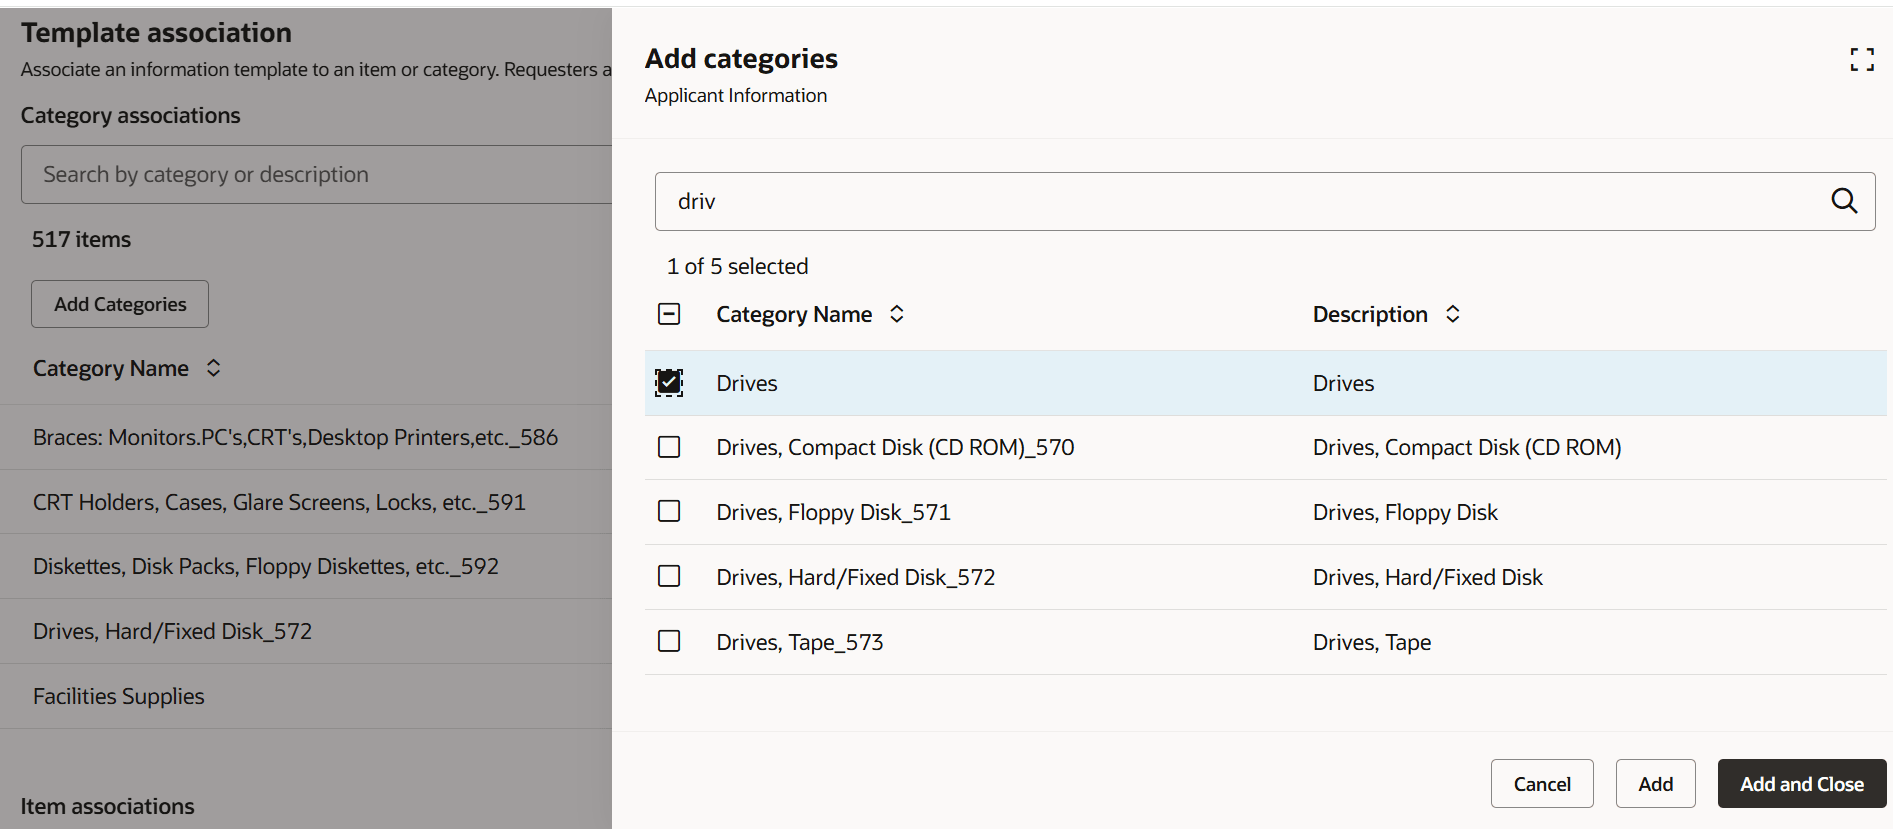This screenshot has width=1893, height=829.
Task: Select the 'Drives, Compact Disk (CD ROM)_570' category name
Action: [x=895, y=447]
